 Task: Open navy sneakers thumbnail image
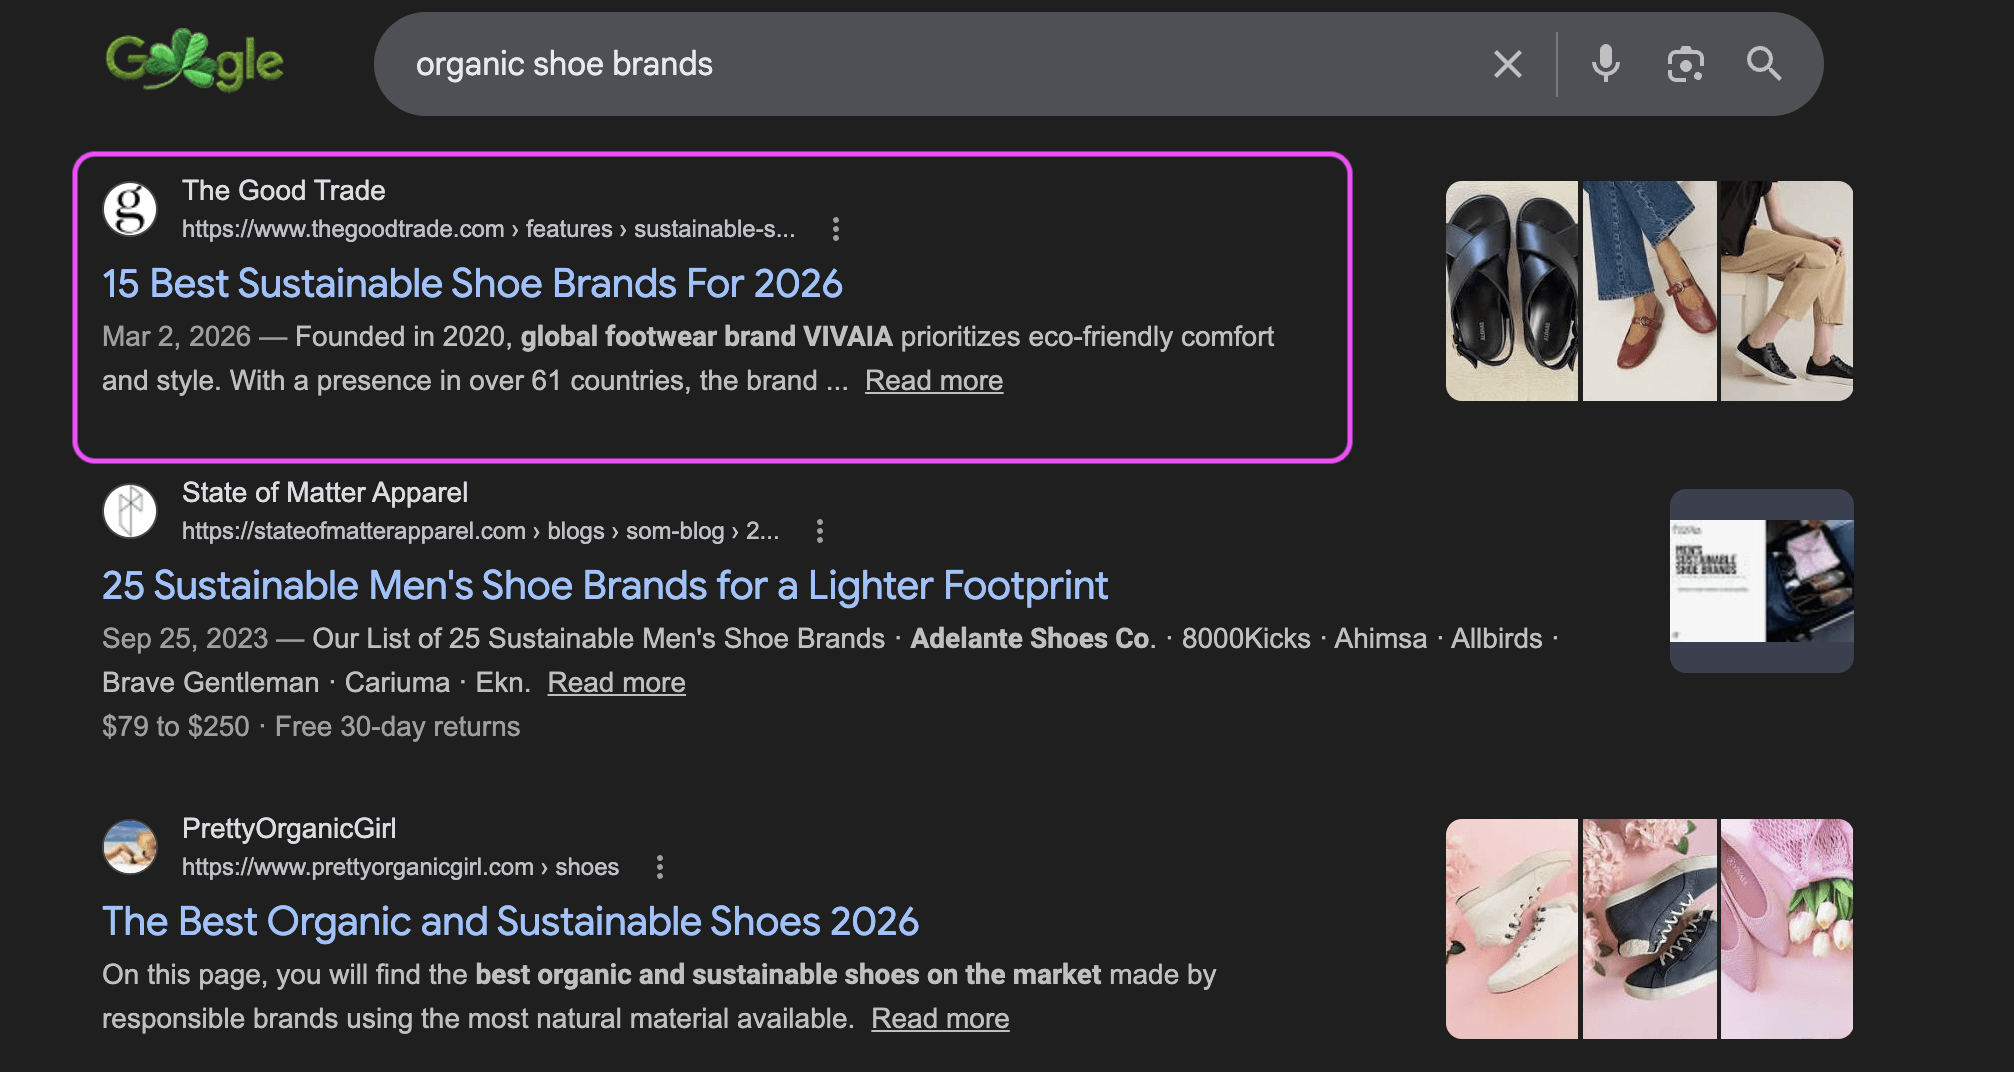pos(1650,929)
